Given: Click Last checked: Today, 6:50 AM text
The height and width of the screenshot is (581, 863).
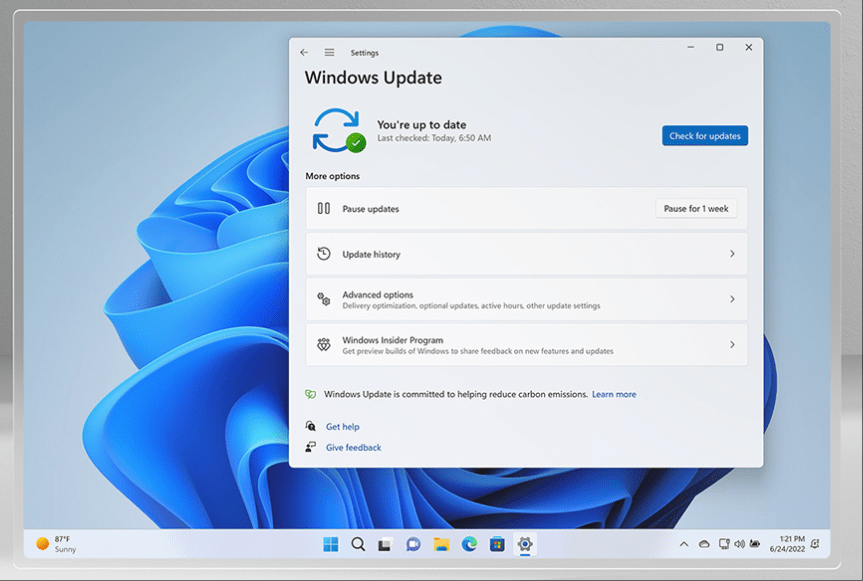Looking at the screenshot, I should [x=434, y=138].
